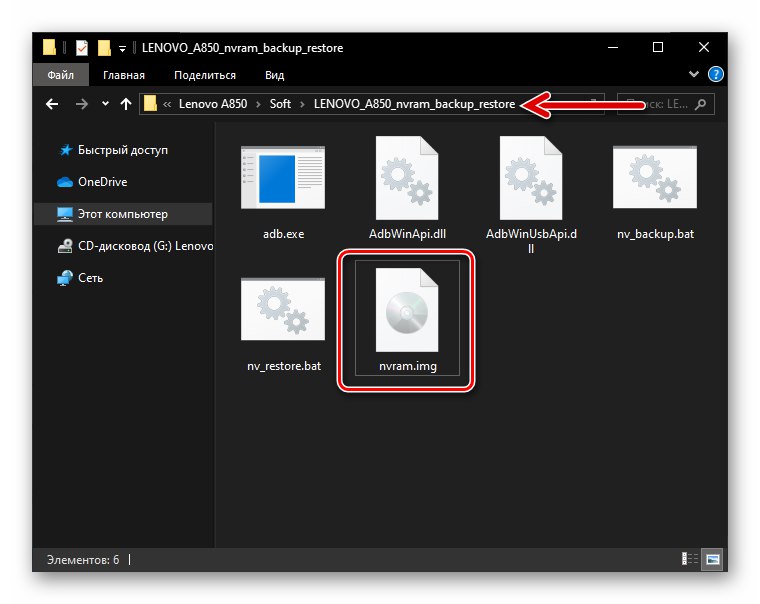Expand the ribbon with the chevron
760x604 pixels.
694,74
